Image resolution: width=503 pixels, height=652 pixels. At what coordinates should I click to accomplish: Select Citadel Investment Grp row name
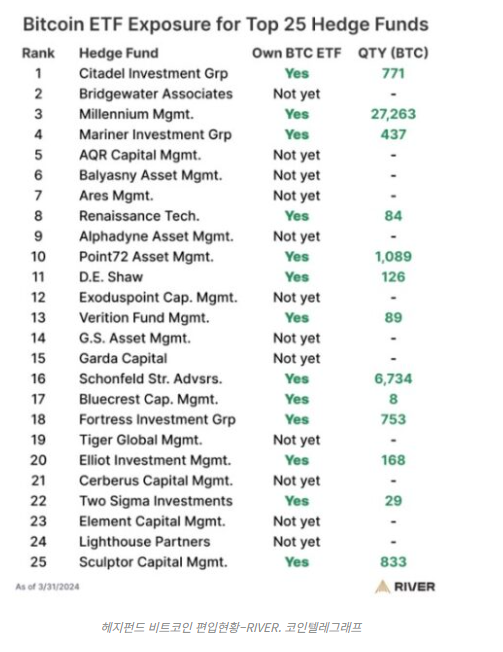(153, 74)
